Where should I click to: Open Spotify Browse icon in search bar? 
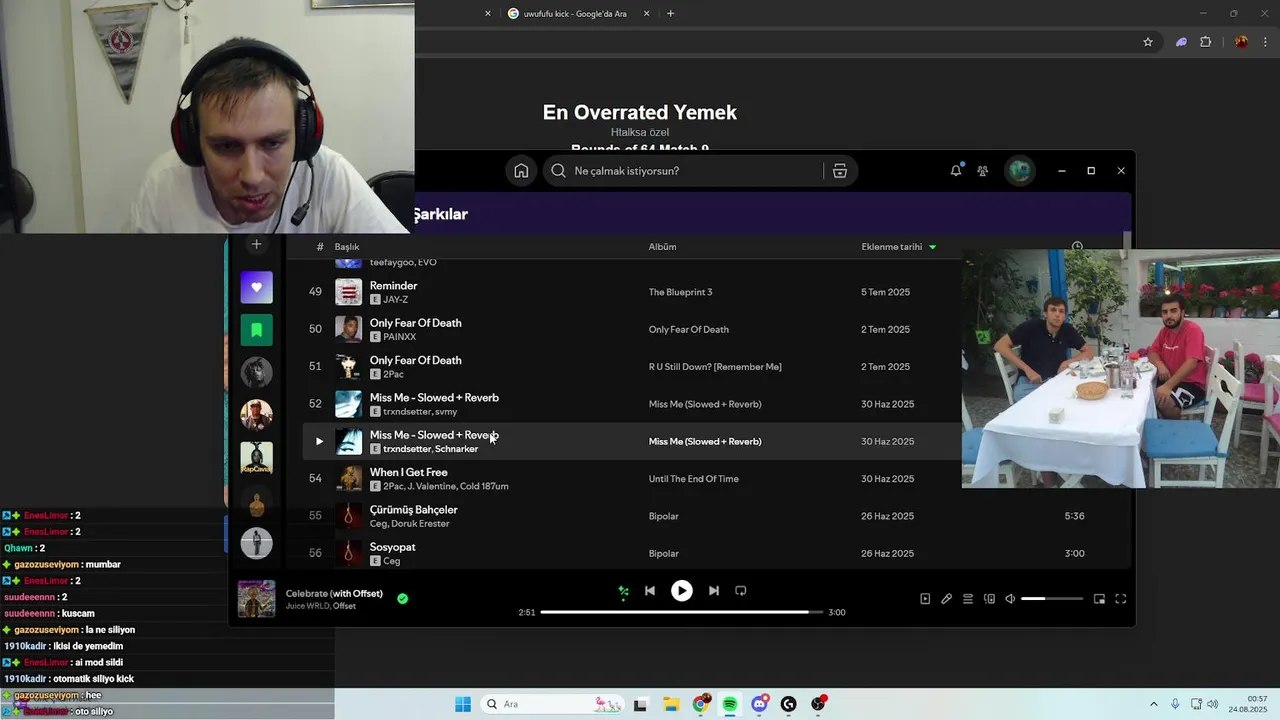click(x=840, y=171)
